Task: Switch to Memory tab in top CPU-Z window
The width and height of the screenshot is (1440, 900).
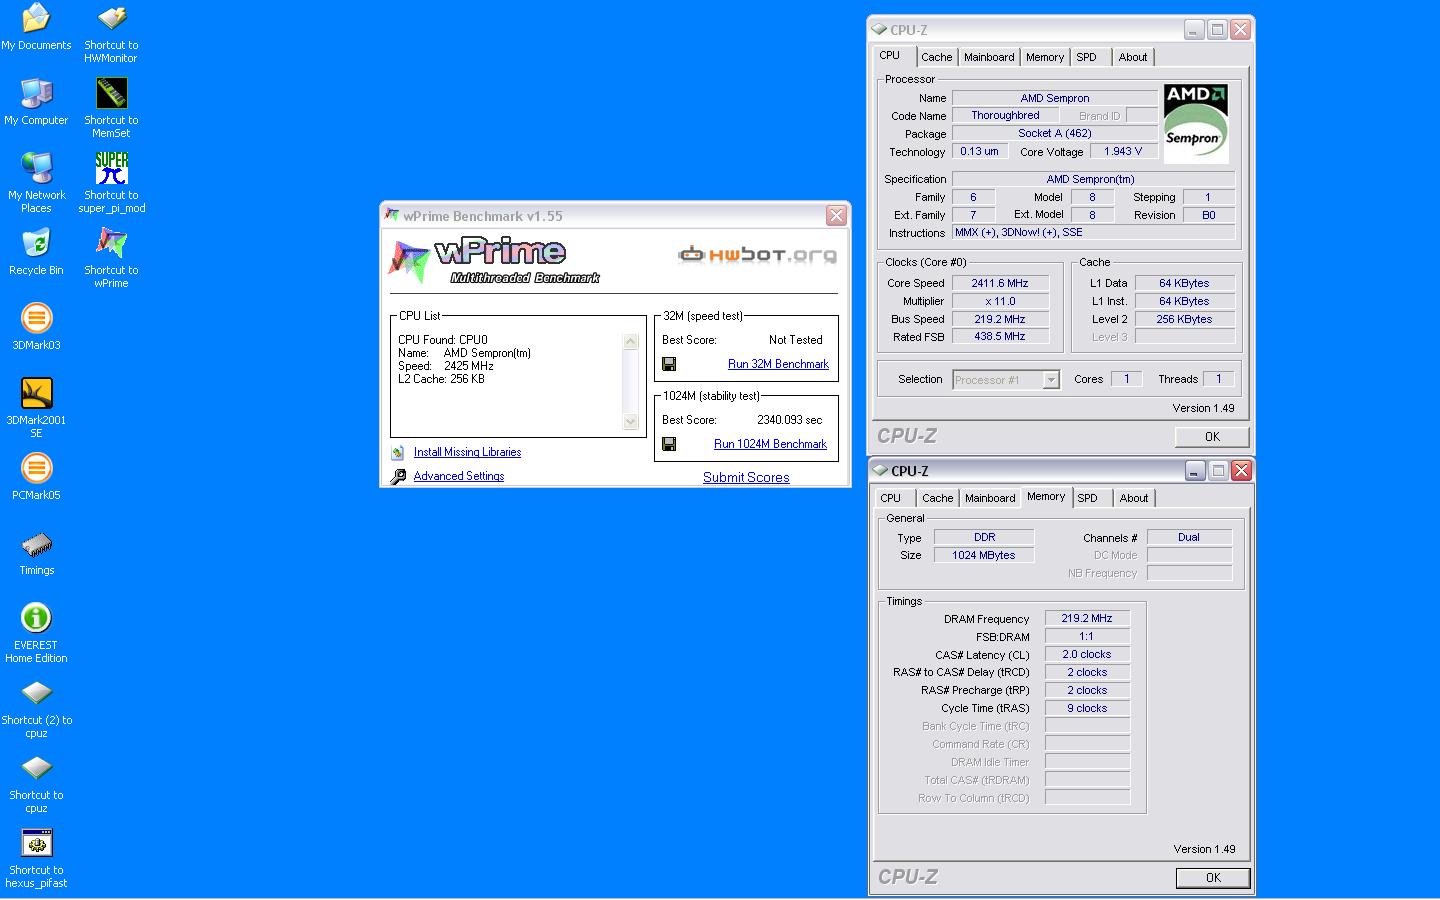Action: [x=1045, y=57]
